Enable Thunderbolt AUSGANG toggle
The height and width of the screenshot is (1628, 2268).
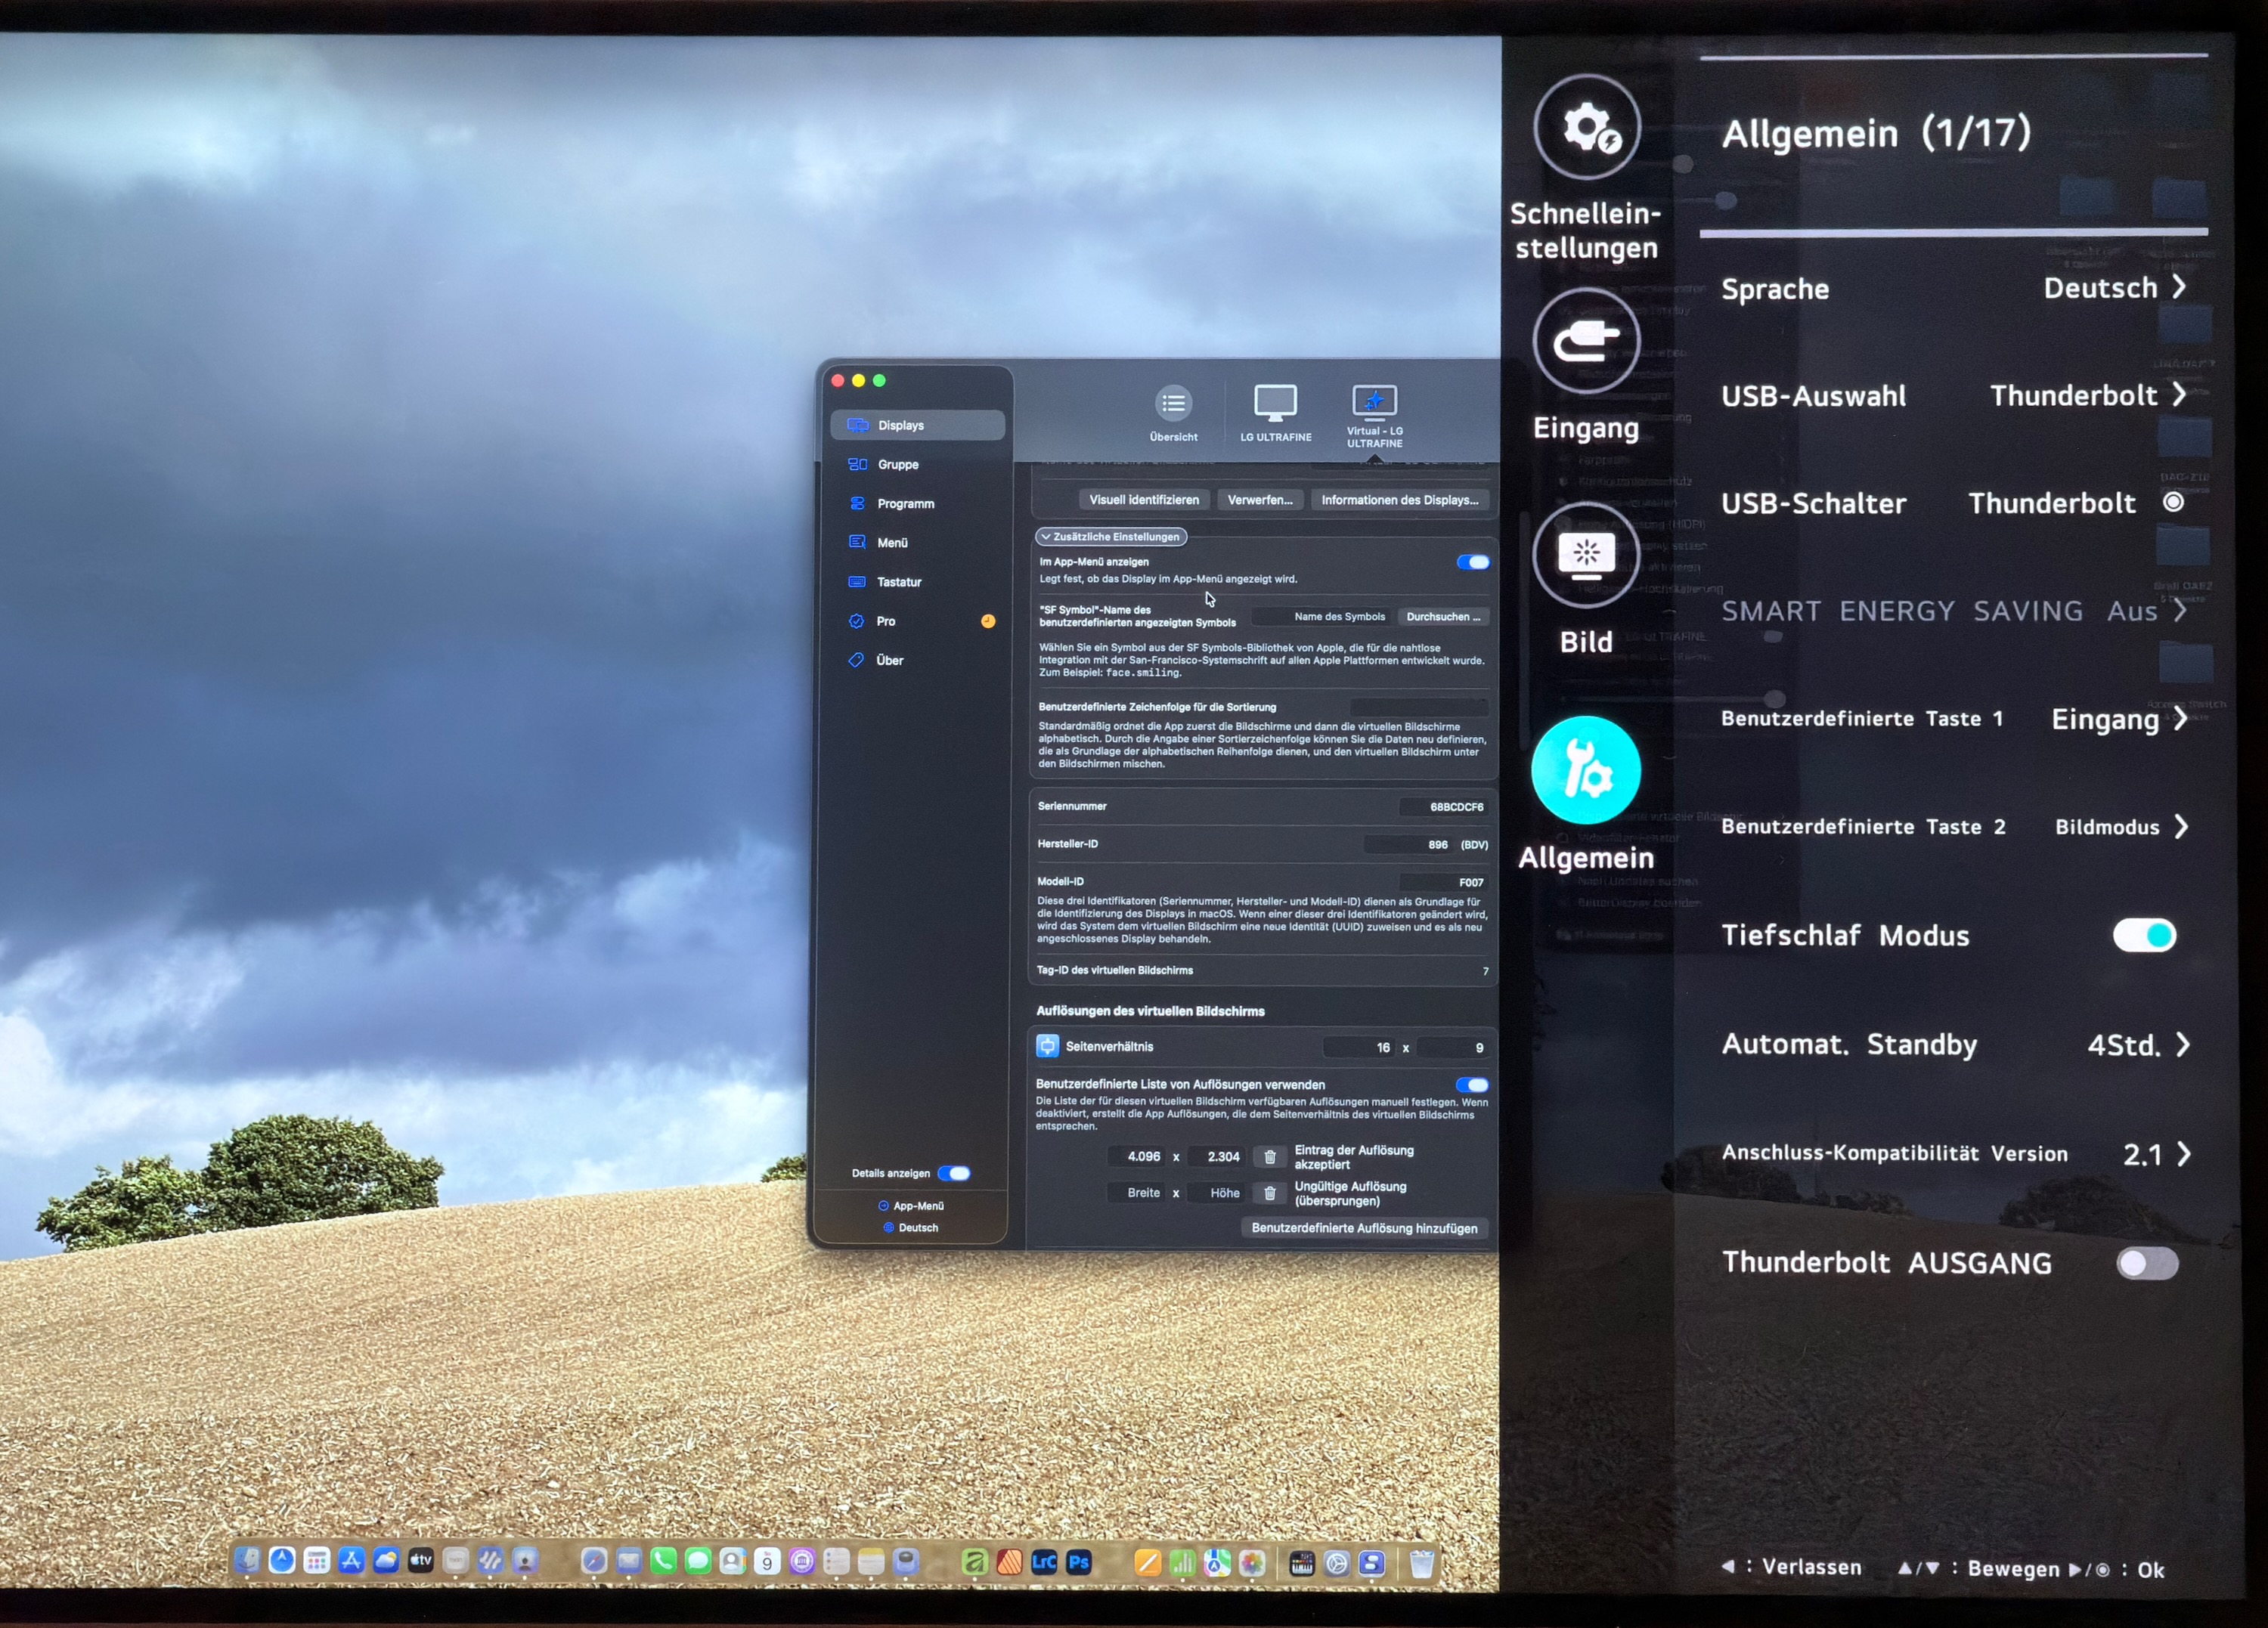[2146, 1263]
